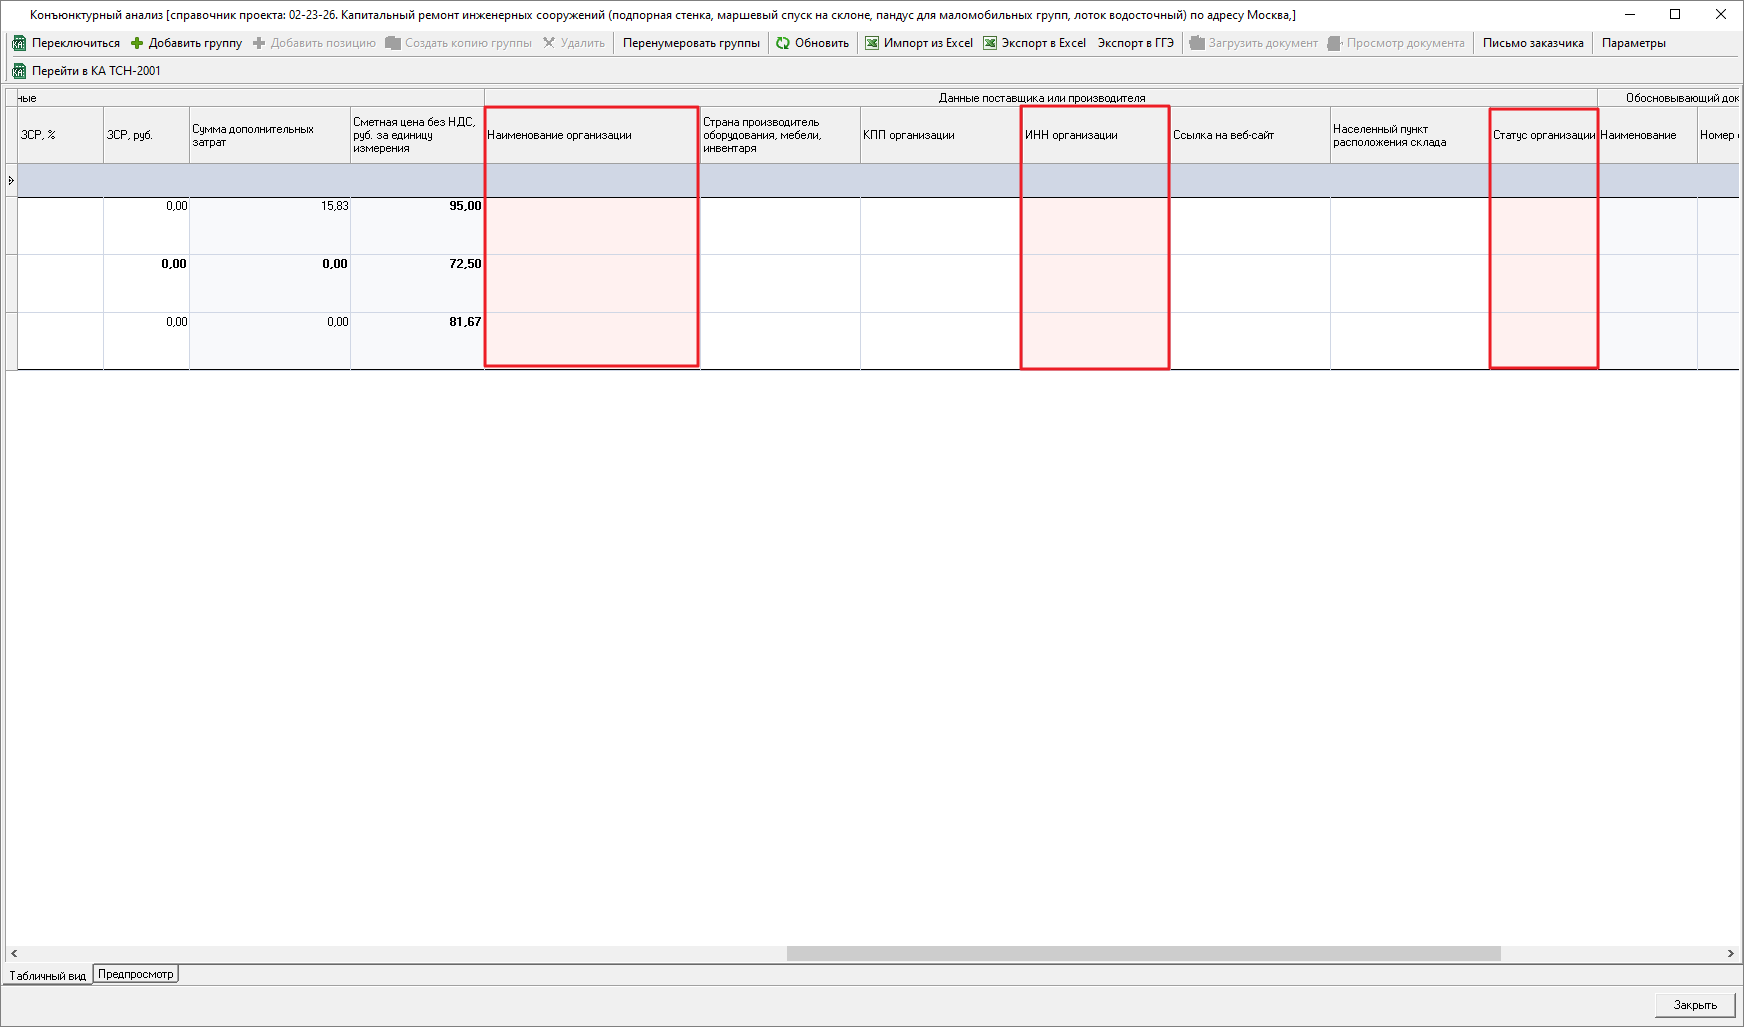The image size is (1744, 1027).
Task: Click the horizontal scrollbar thumb
Action: click(1143, 954)
